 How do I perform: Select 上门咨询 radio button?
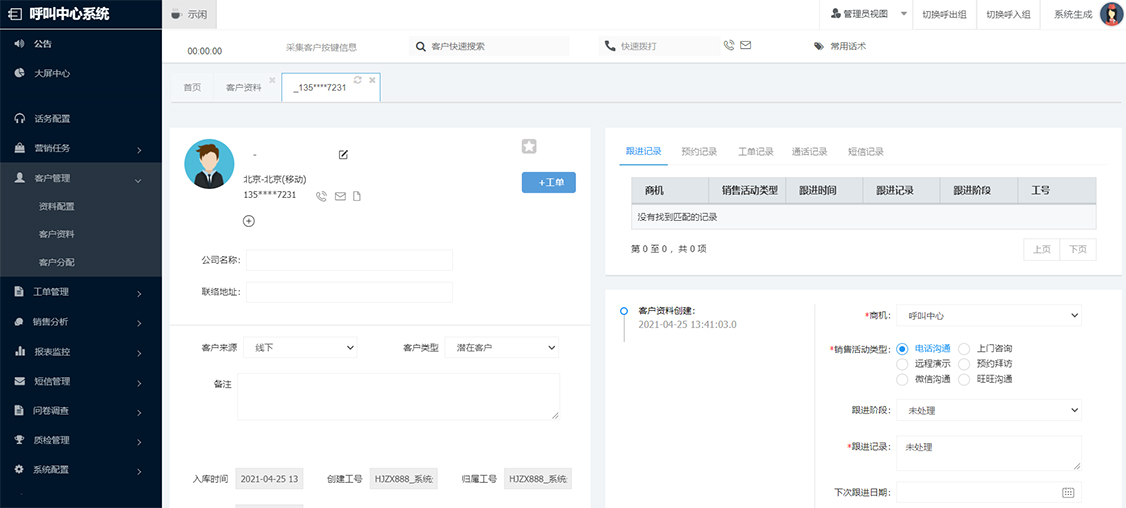click(x=964, y=348)
